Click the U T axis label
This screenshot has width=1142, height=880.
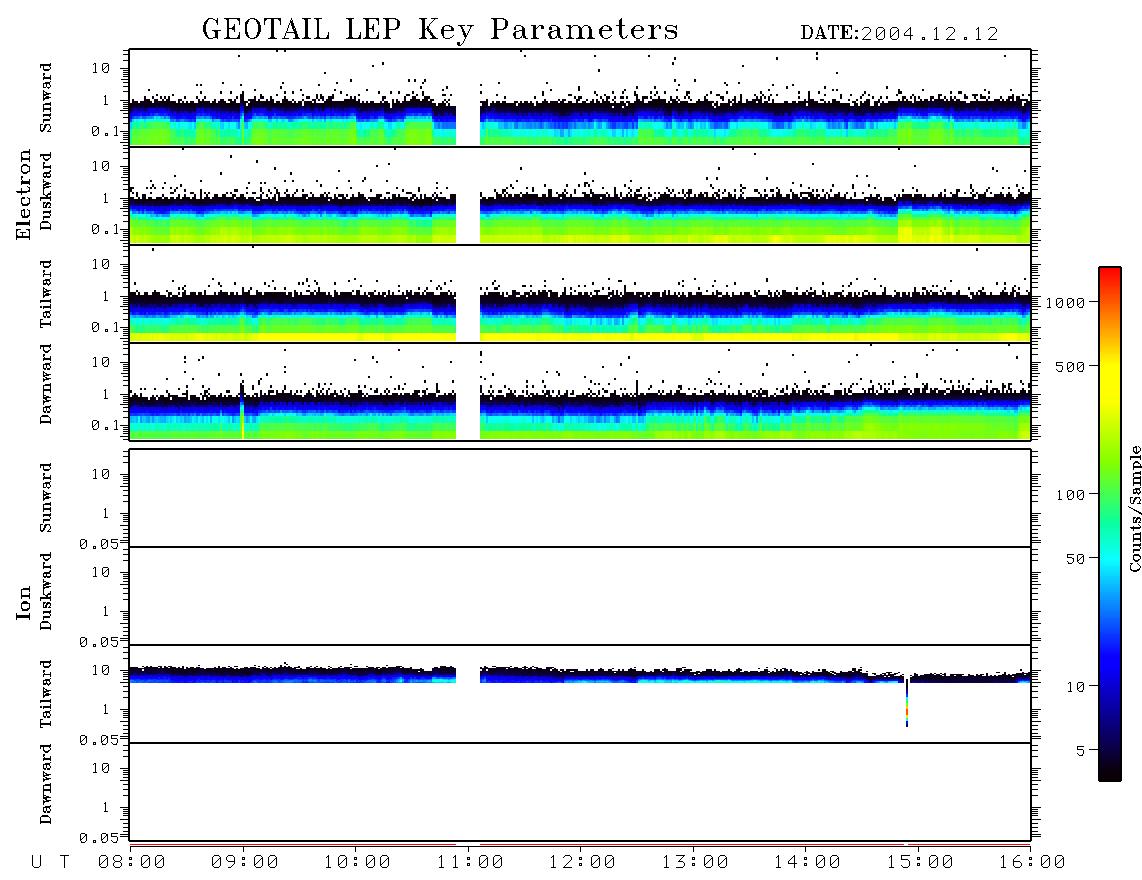(50, 863)
